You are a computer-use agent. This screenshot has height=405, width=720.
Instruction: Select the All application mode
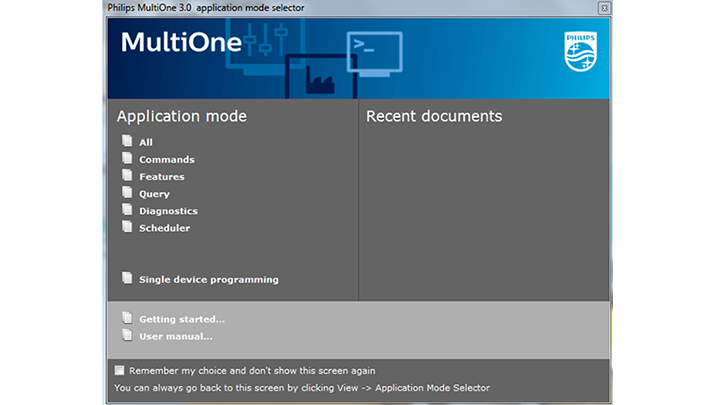coord(146,142)
